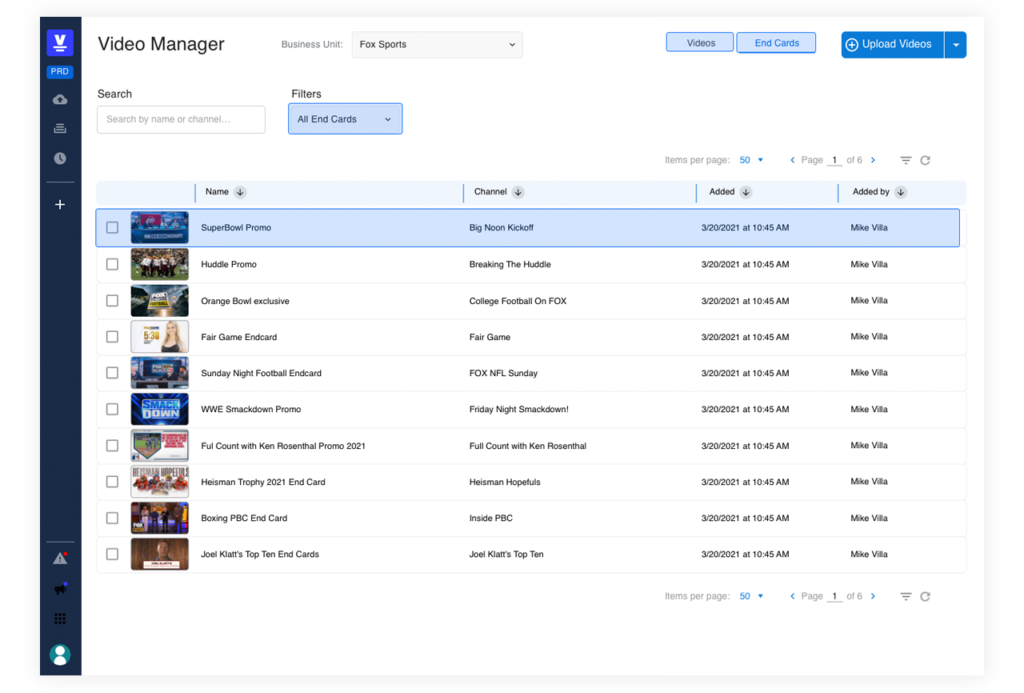Open the warning alerts triangle icon
The image size is (1024, 693).
click(60, 559)
